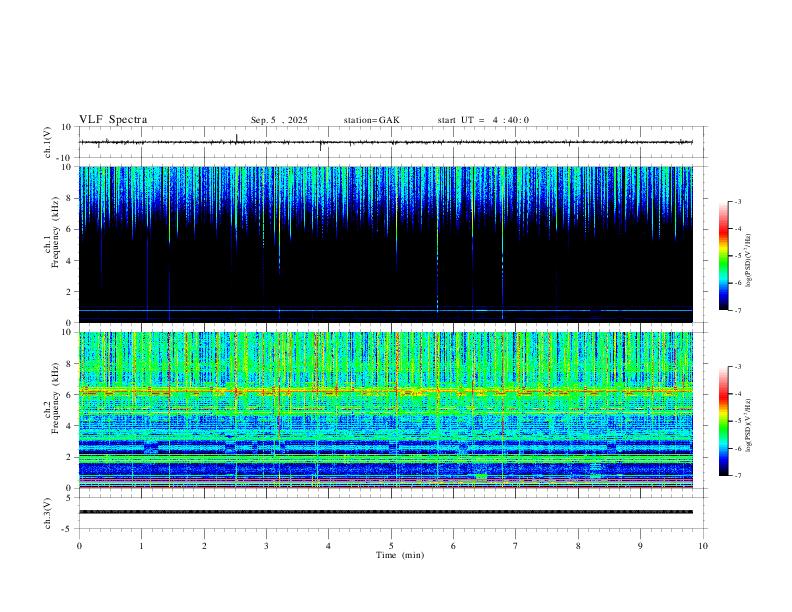792x612 pixels.
Task: Click the time axis tick label '10'
Action: pyautogui.click(x=703, y=546)
